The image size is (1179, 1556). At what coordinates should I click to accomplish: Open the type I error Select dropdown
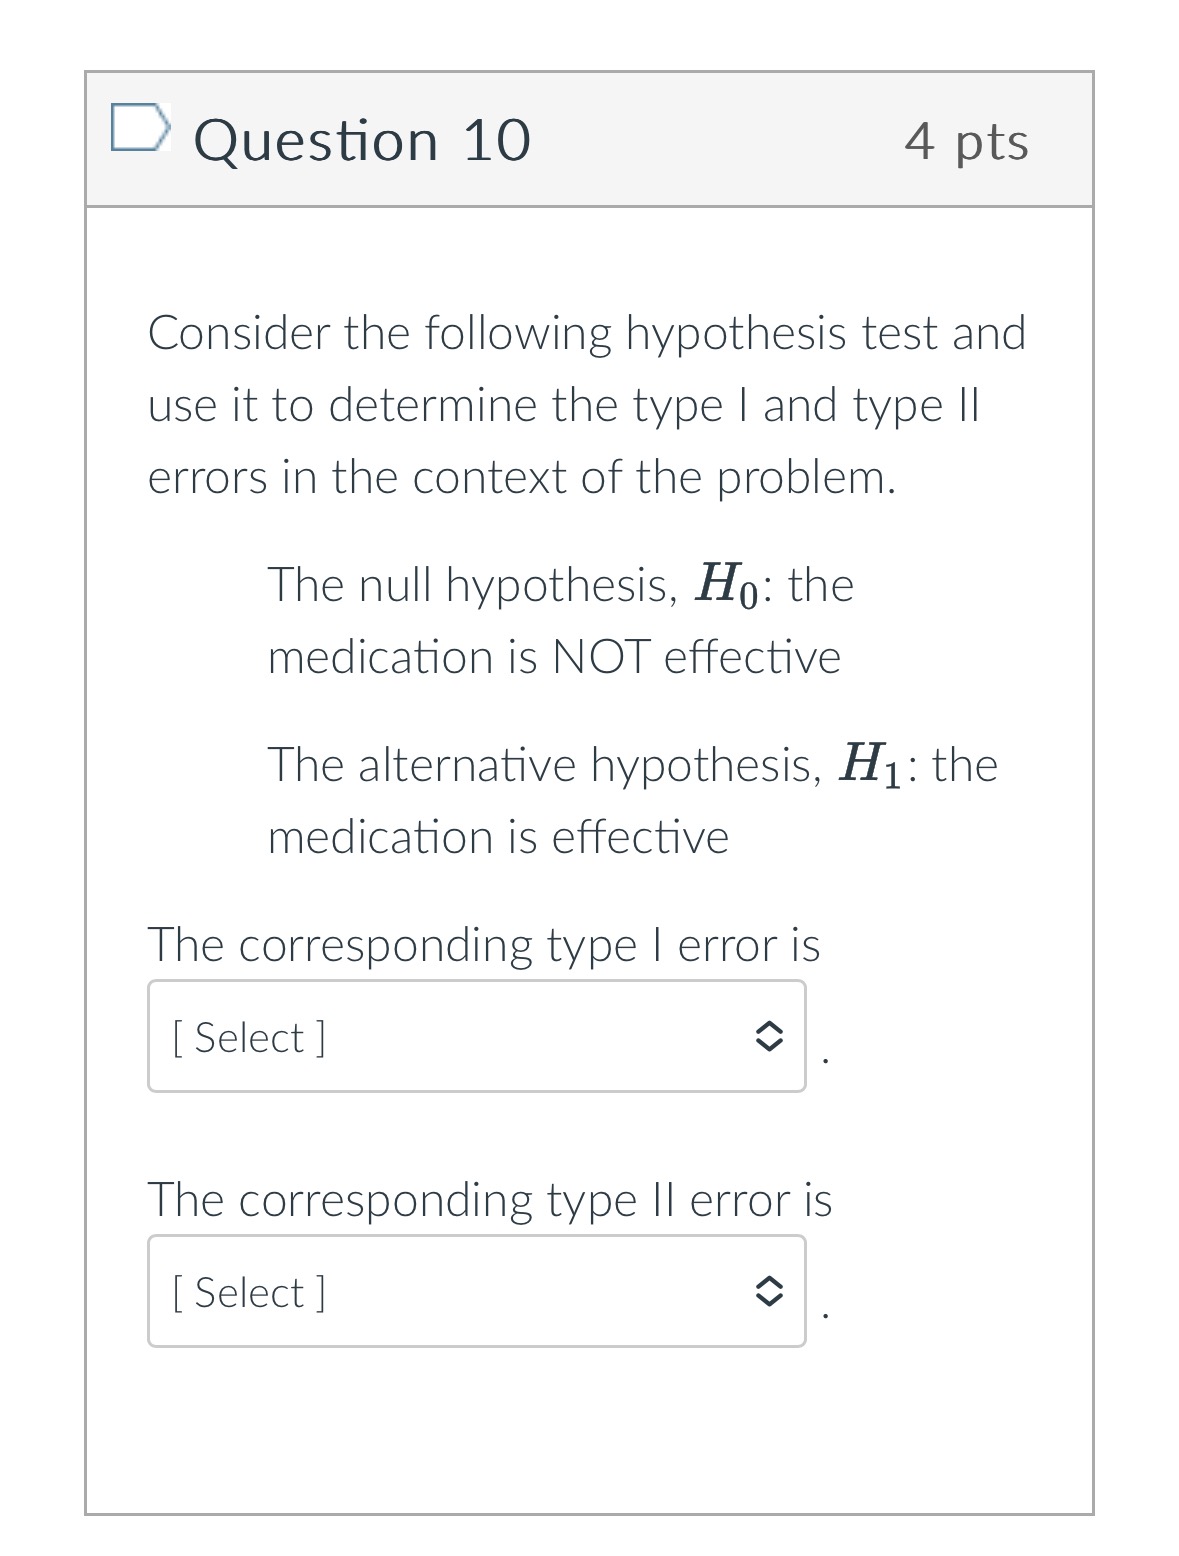(x=477, y=1036)
